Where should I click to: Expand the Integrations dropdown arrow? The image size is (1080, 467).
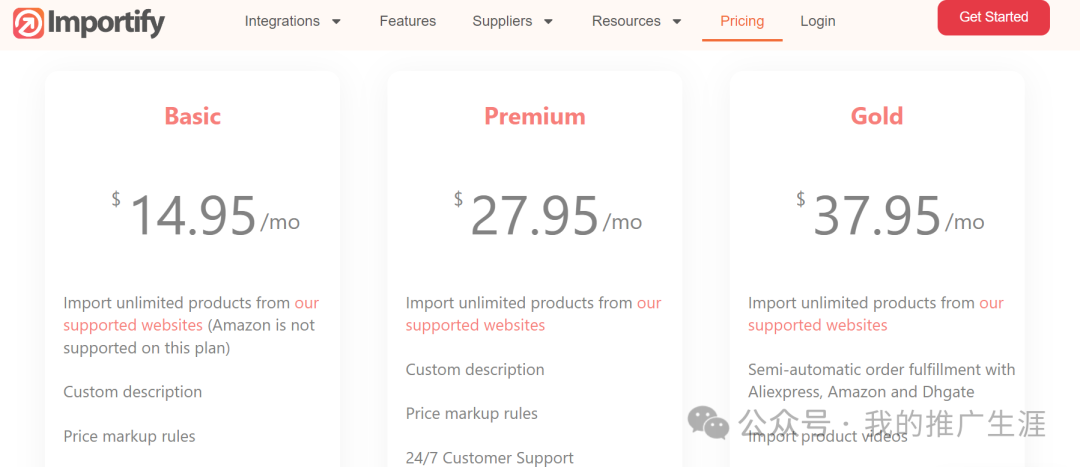pos(336,22)
